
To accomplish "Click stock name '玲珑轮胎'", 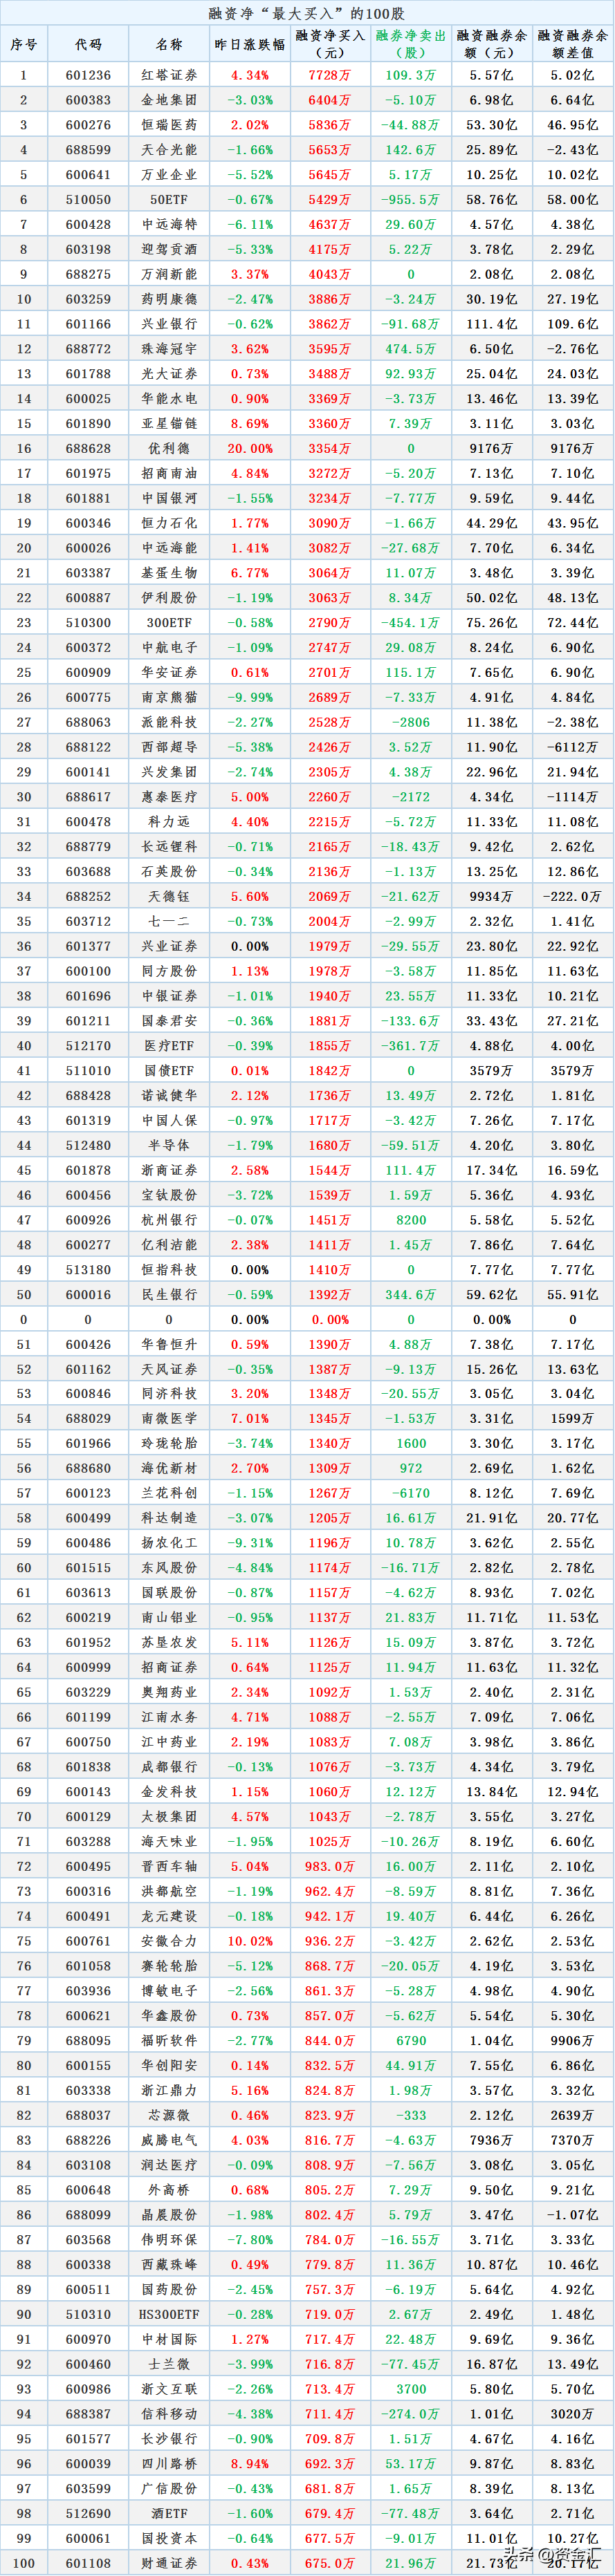I will tap(169, 1443).
